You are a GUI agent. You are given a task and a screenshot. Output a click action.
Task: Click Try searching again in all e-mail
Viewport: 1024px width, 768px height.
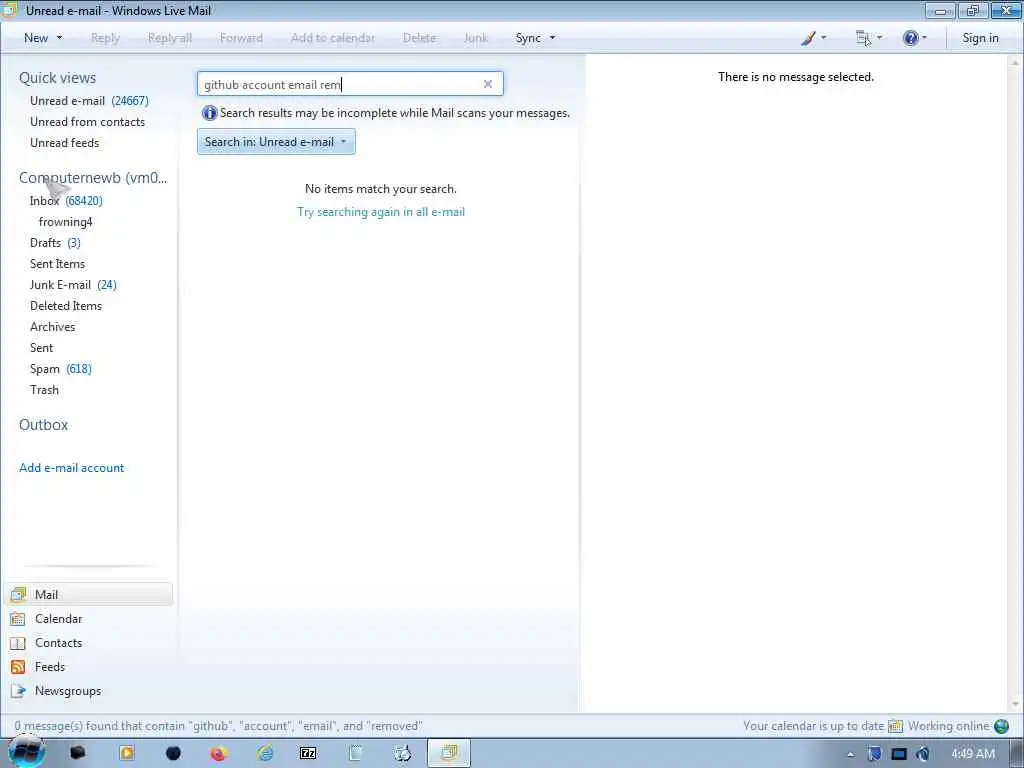pos(381,212)
